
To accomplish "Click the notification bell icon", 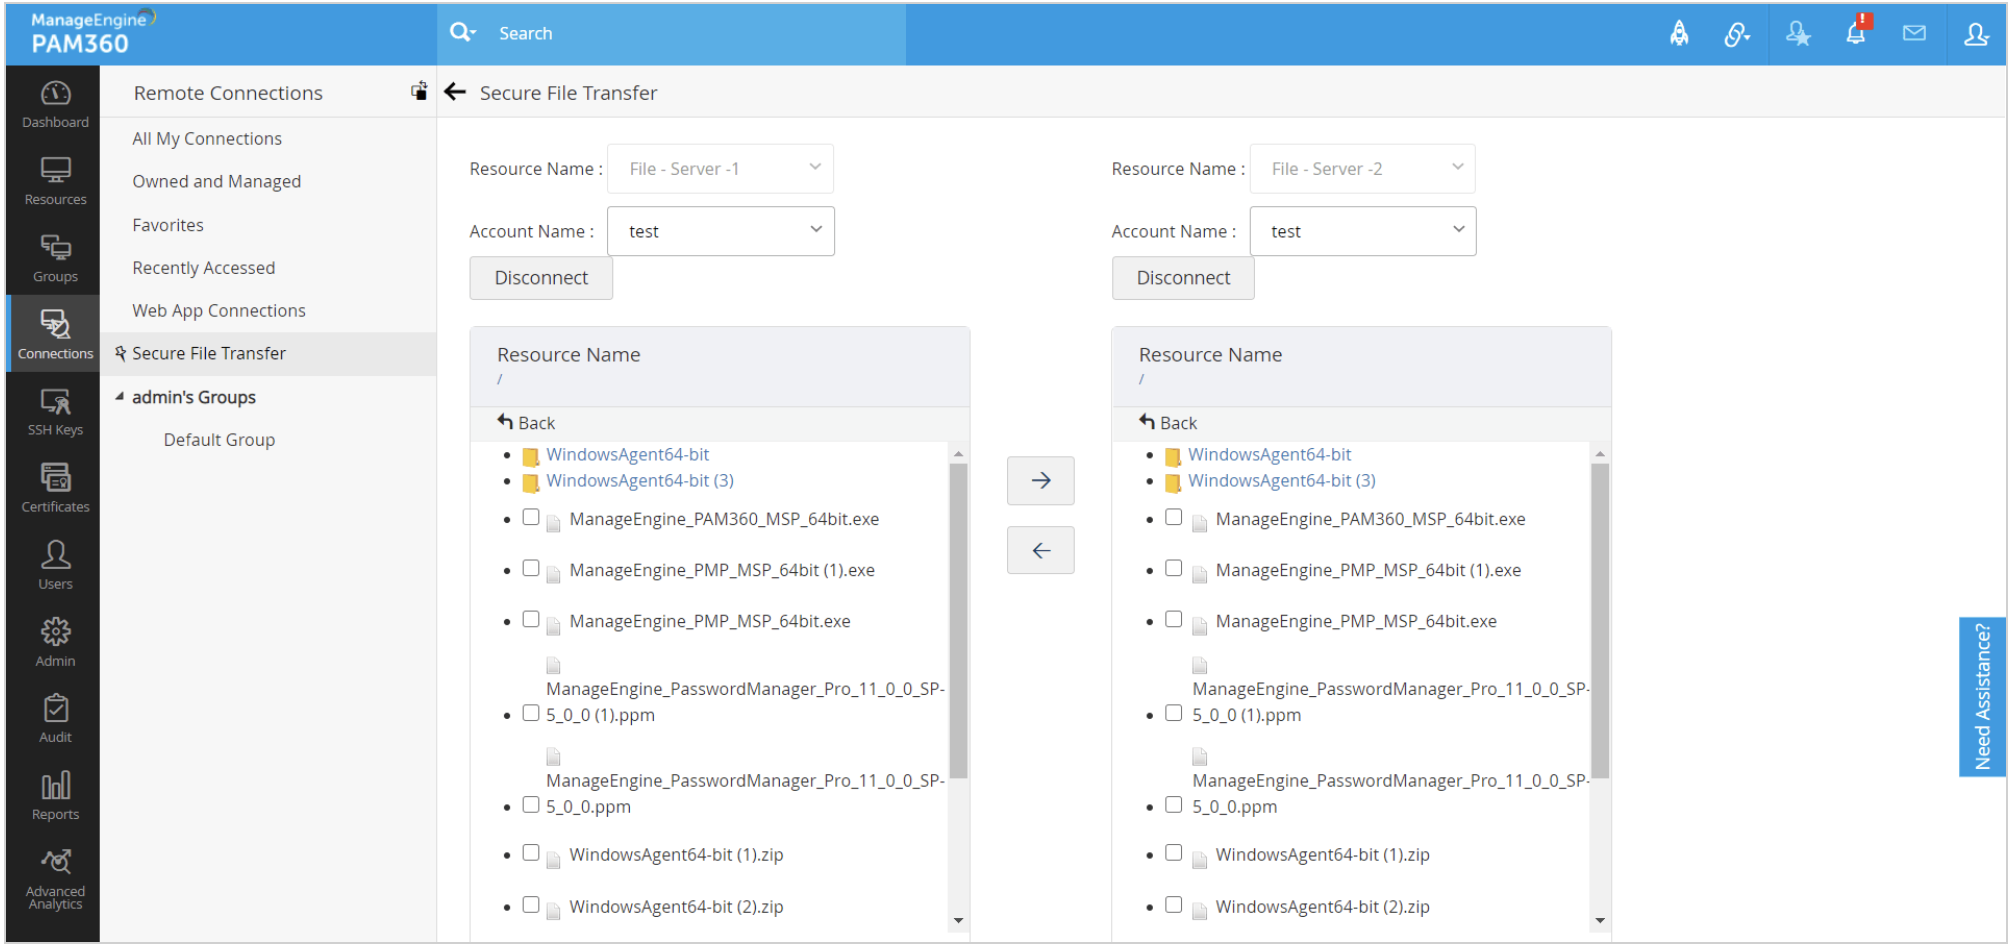I will pos(1855,33).
